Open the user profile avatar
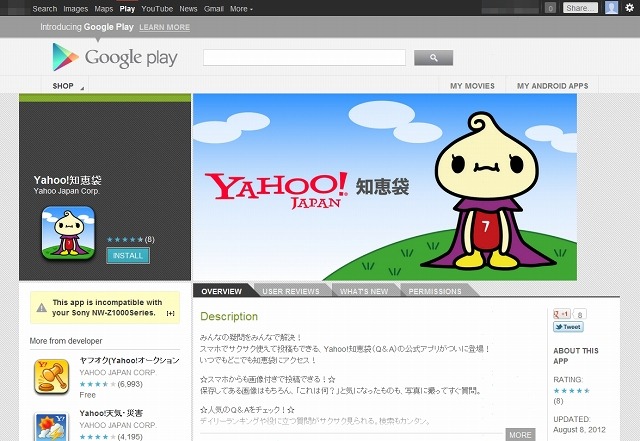The image size is (640, 441). tap(611, 7)
